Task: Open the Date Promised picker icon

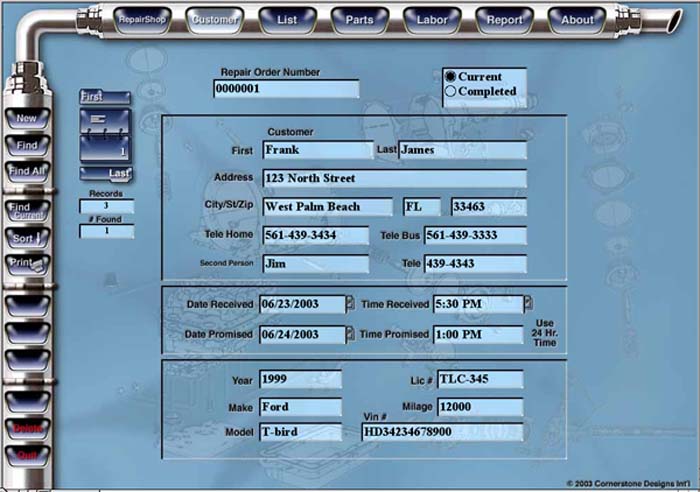Action: click(x=350, y=333)
